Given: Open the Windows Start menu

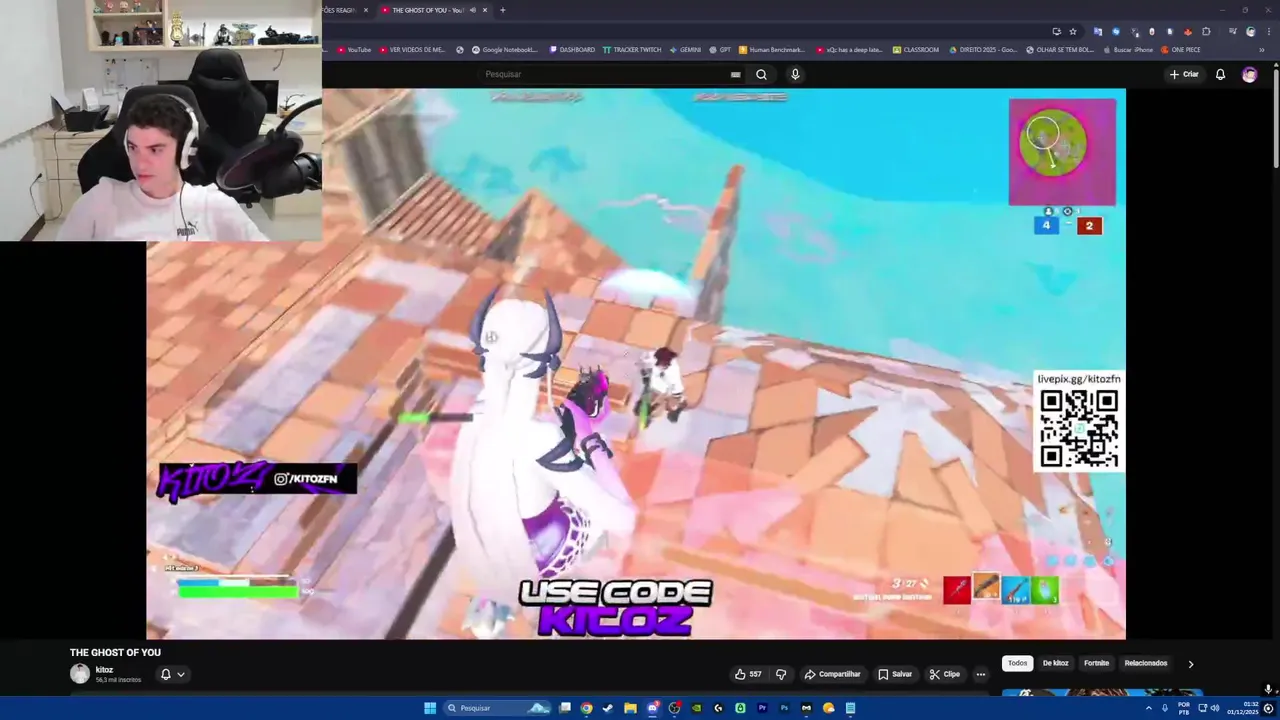Looking at the screenshot, I should 430,708.
